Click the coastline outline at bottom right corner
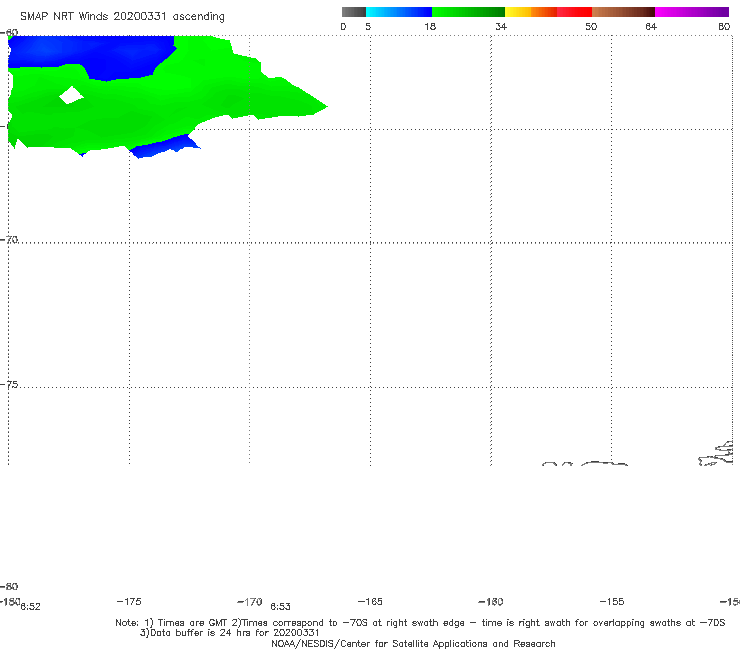 [x=716, y=454]
